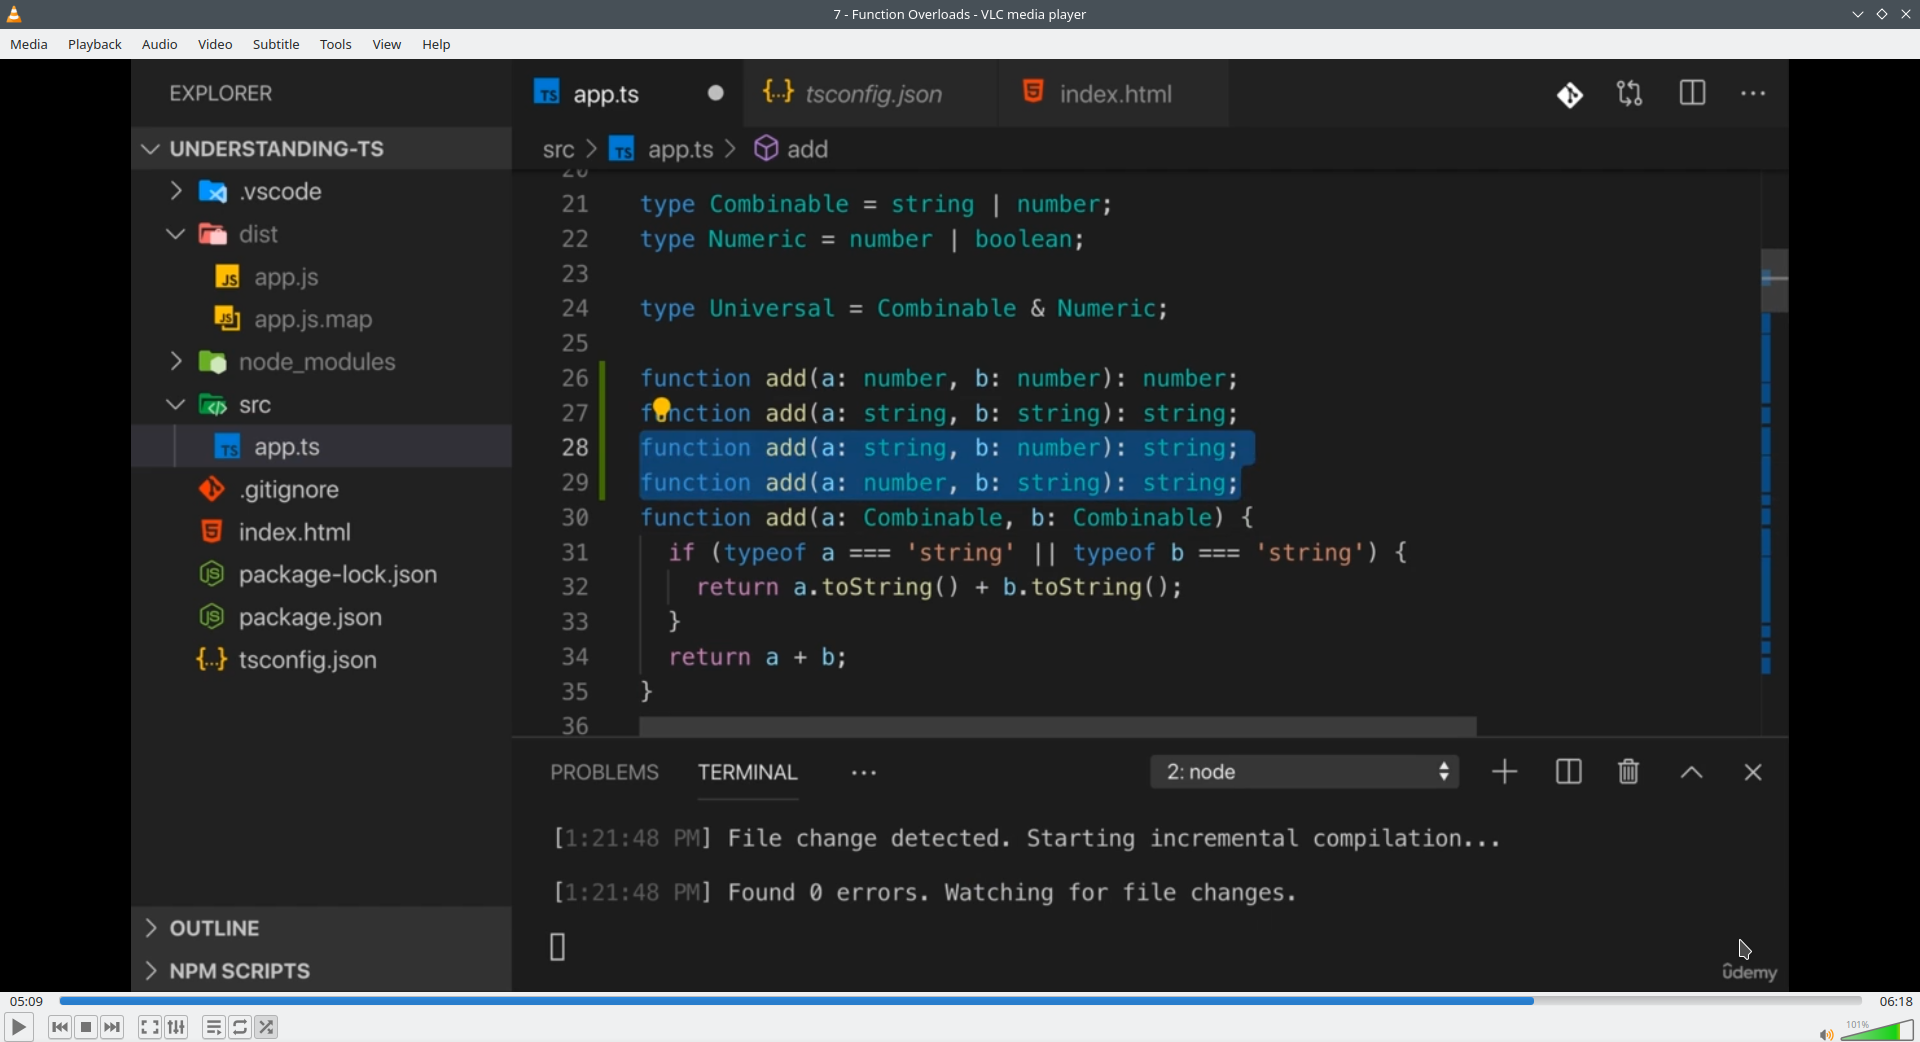This screenshot has width=1920, height=1042.
Task: Seek along the video progress bar
Action: pyautogui.click(x=960, y=1001)
